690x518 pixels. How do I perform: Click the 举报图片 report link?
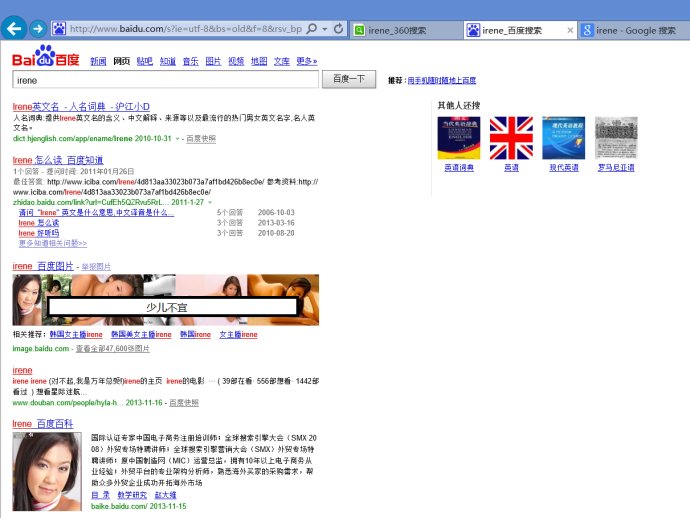point(96,267)
